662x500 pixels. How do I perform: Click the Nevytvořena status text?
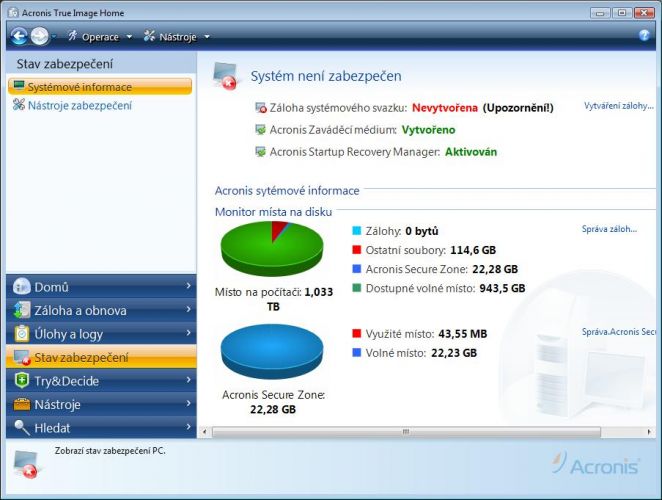(445, 108)
